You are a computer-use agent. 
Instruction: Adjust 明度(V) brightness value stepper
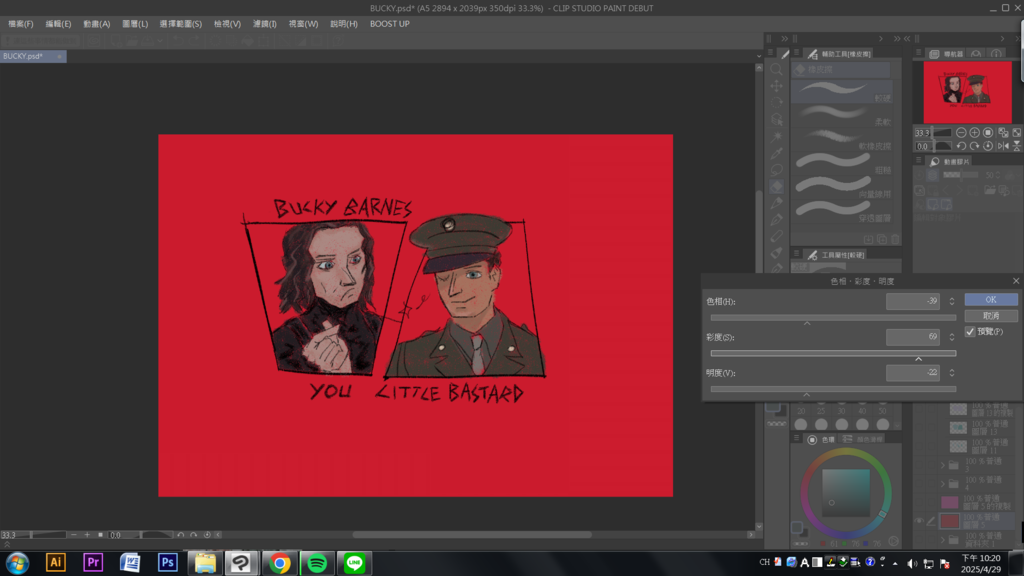point(952,372)
